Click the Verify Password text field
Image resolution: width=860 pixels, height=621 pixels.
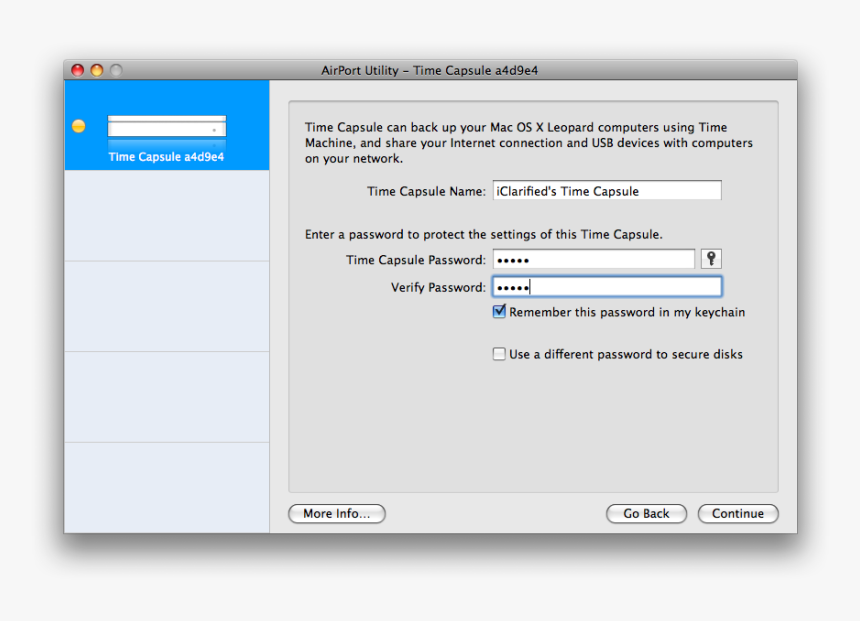(607, 286)
